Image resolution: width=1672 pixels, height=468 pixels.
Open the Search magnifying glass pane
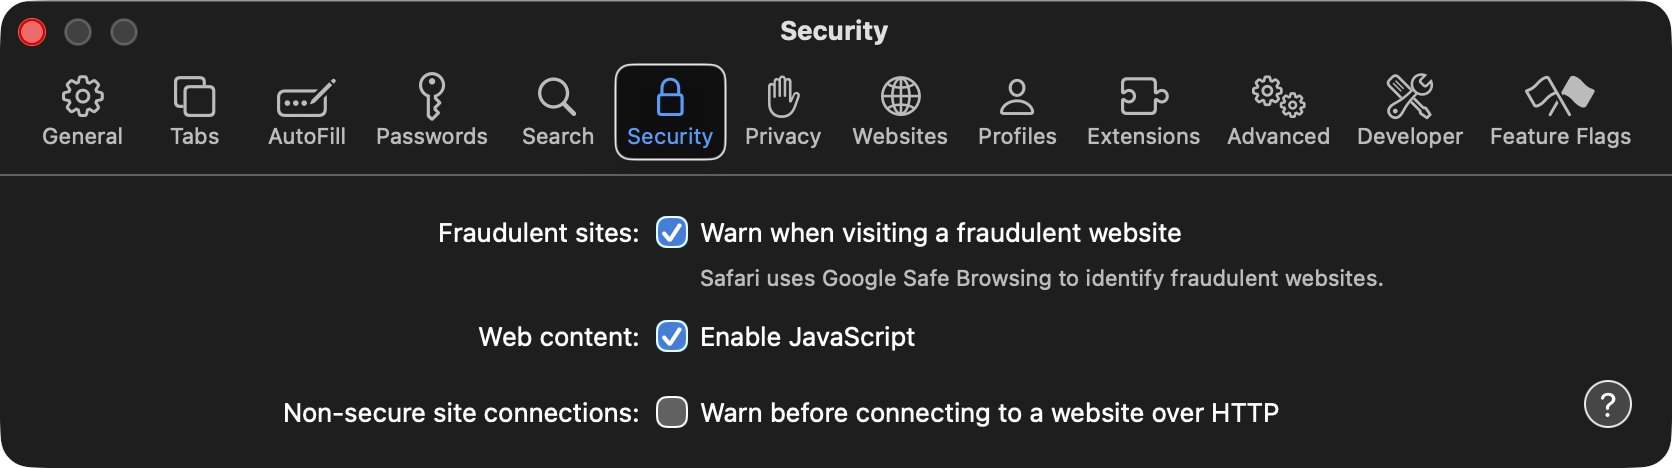[x=557, y=97]
